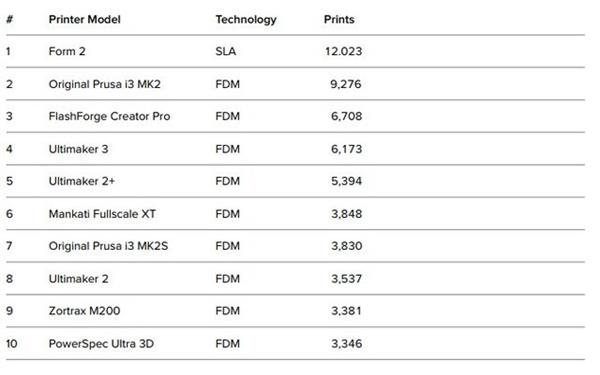600x375 pixels.
Task: Click FlashForge Creator Pro model name
Action: (x=109, y=116)
